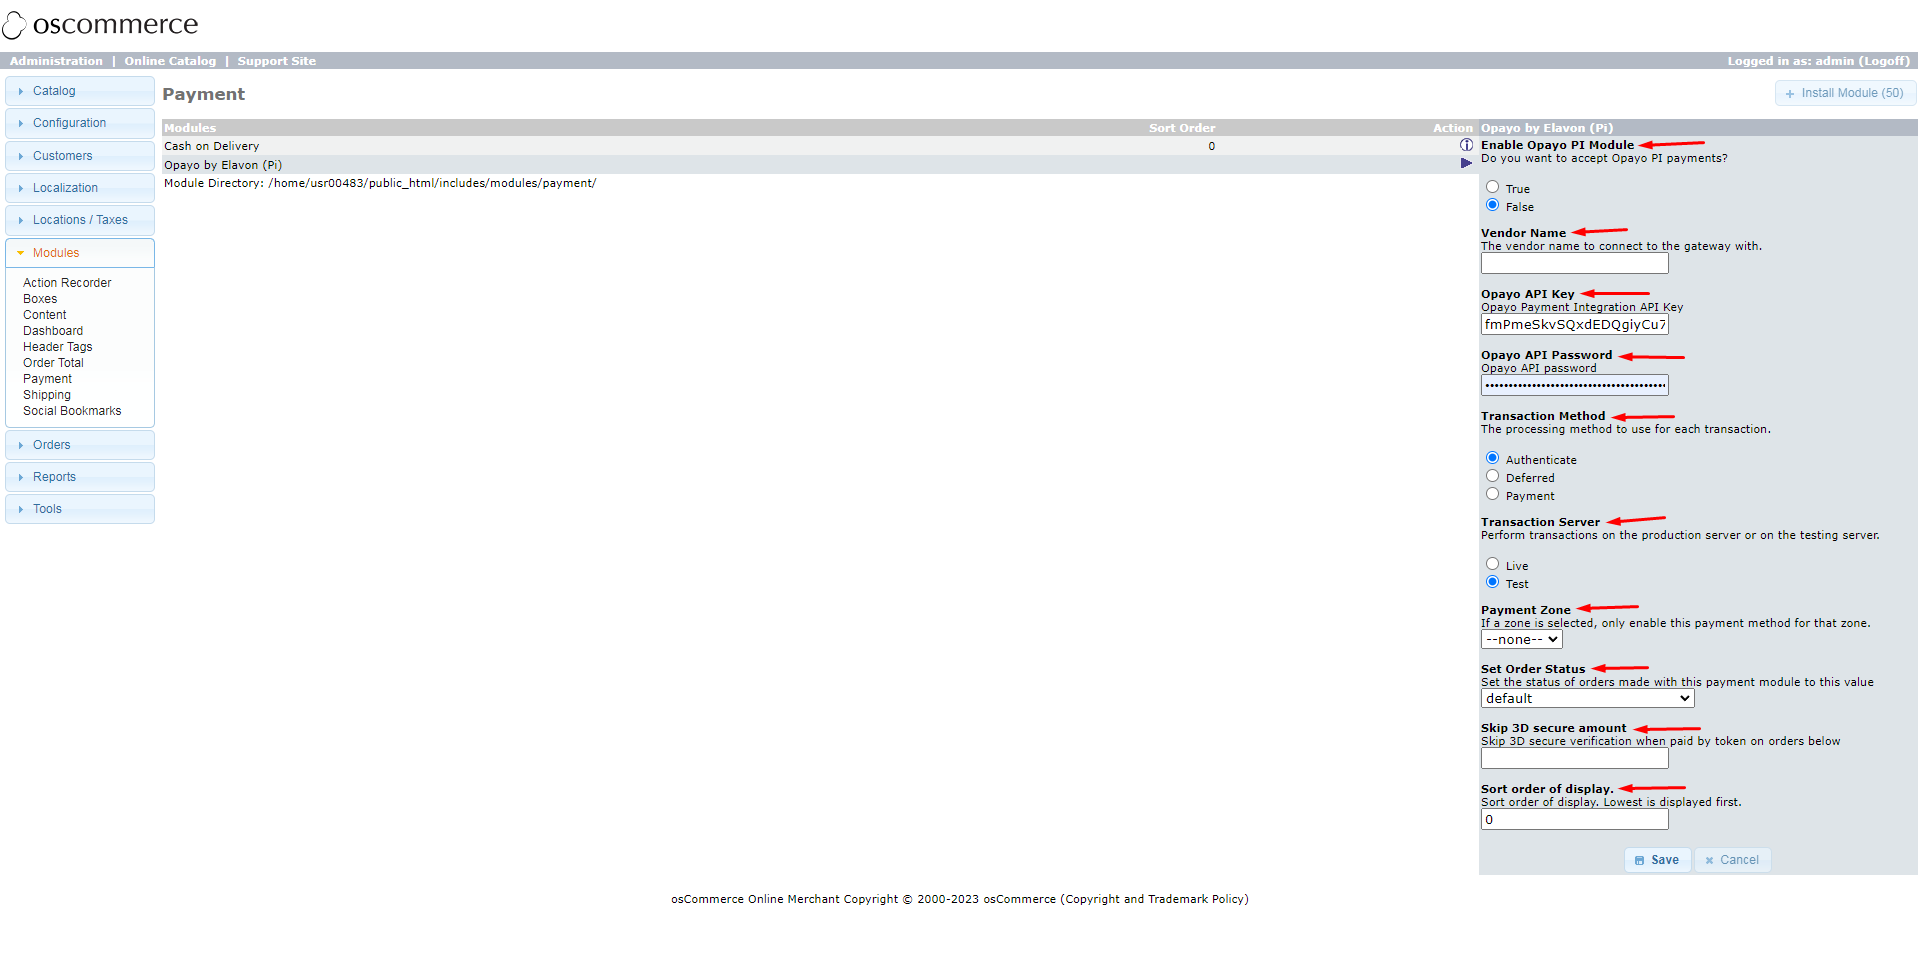Open Dashboard modules
This screenshot has height=967, width=1918.
53,331
